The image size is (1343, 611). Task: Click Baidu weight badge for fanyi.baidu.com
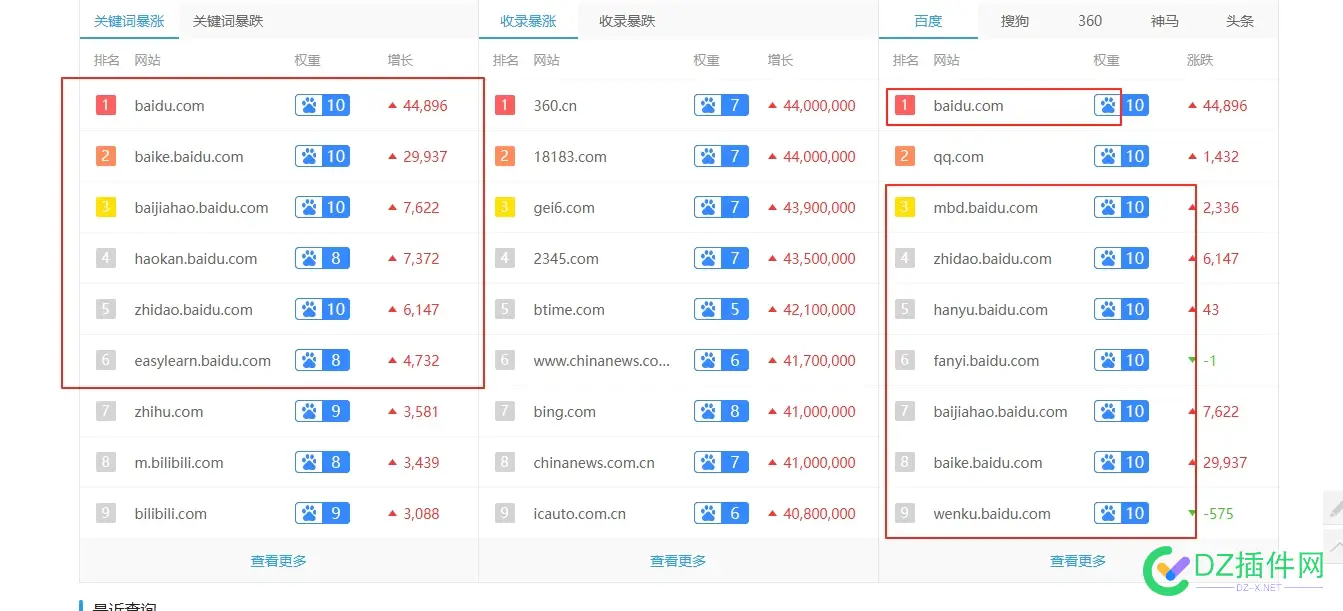pos(1121,361)
